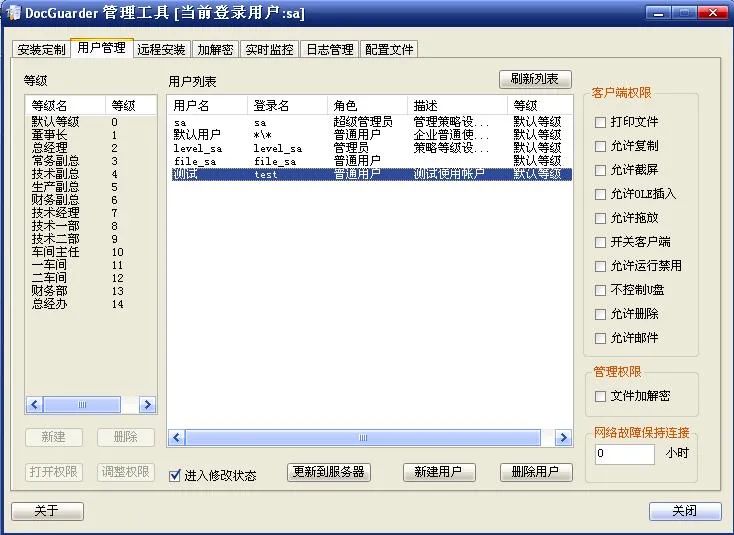
Task: Open the 加解密 tab
Action: pyautogui.click(x=215, y=49)
